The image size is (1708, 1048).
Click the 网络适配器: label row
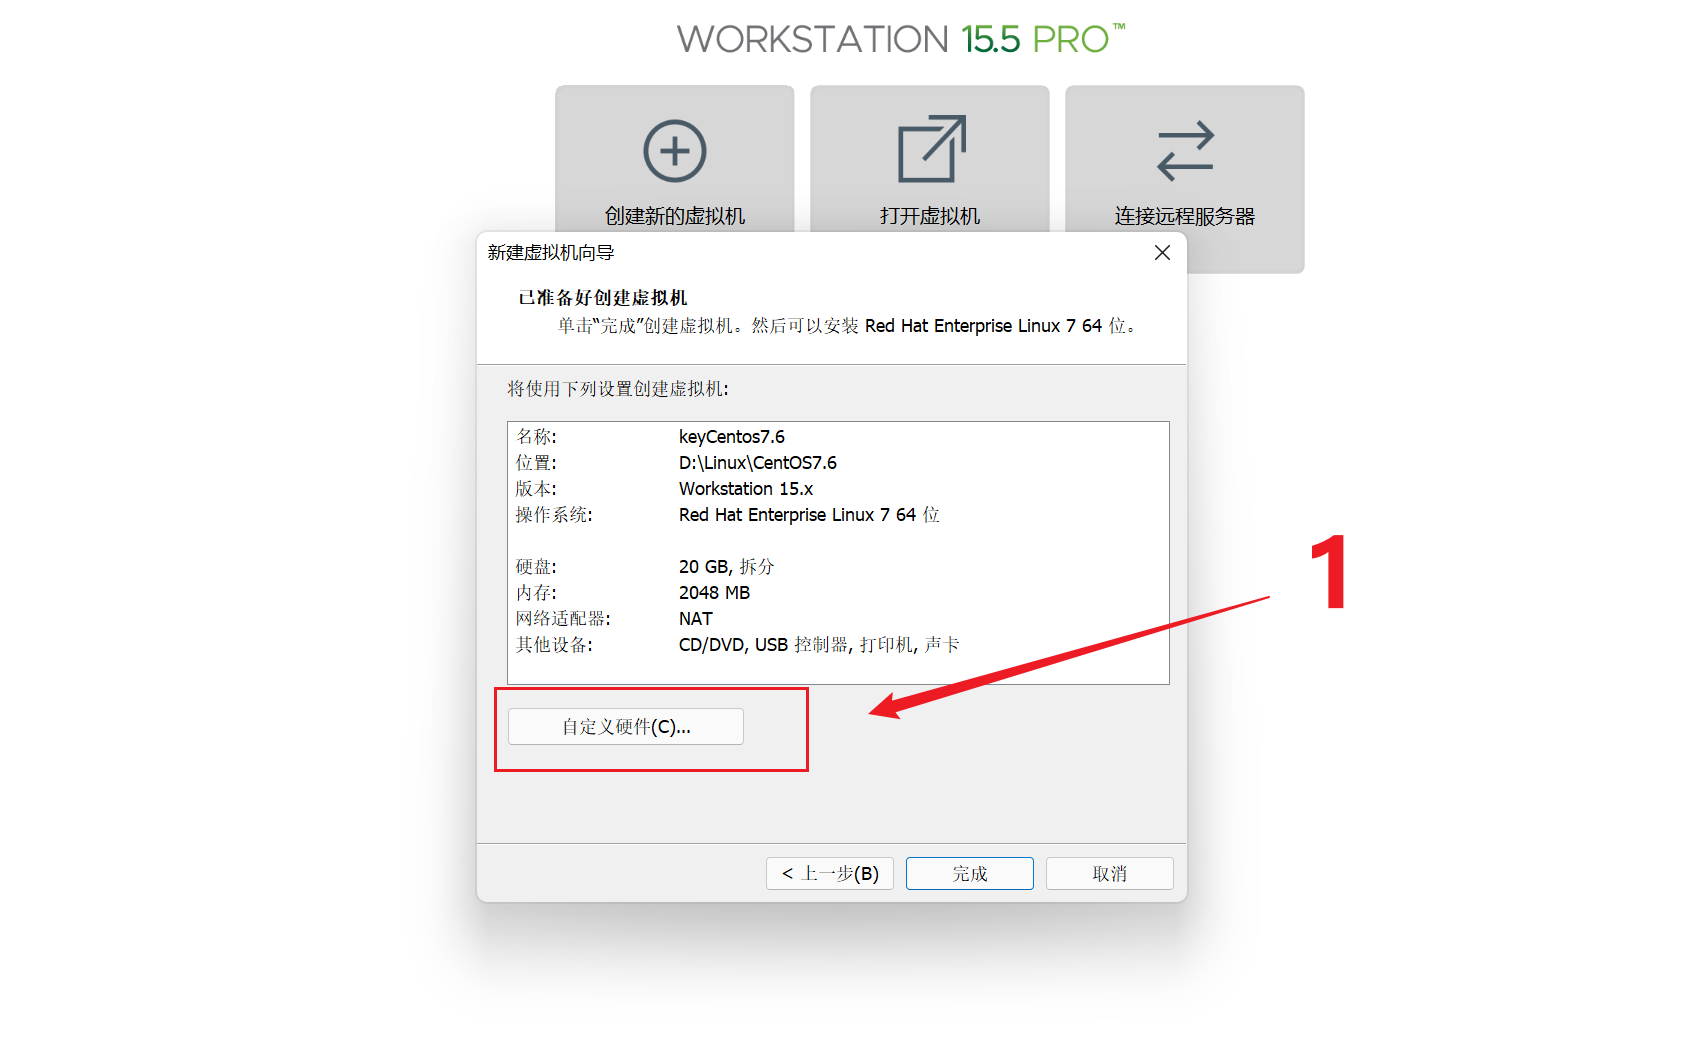(563, 619)
